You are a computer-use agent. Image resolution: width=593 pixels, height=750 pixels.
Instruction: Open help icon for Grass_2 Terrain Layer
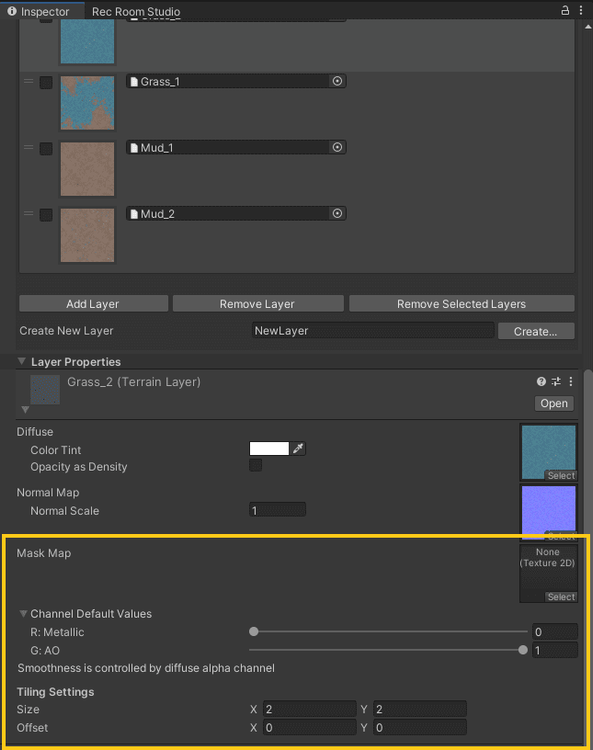coord(541,381)
